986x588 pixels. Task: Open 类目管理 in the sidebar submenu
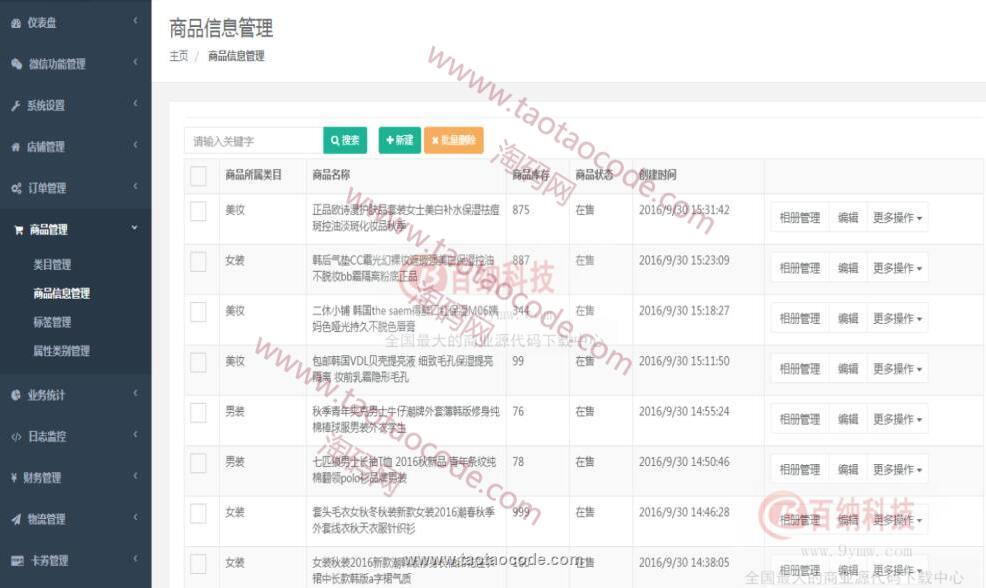pos(52,265)
